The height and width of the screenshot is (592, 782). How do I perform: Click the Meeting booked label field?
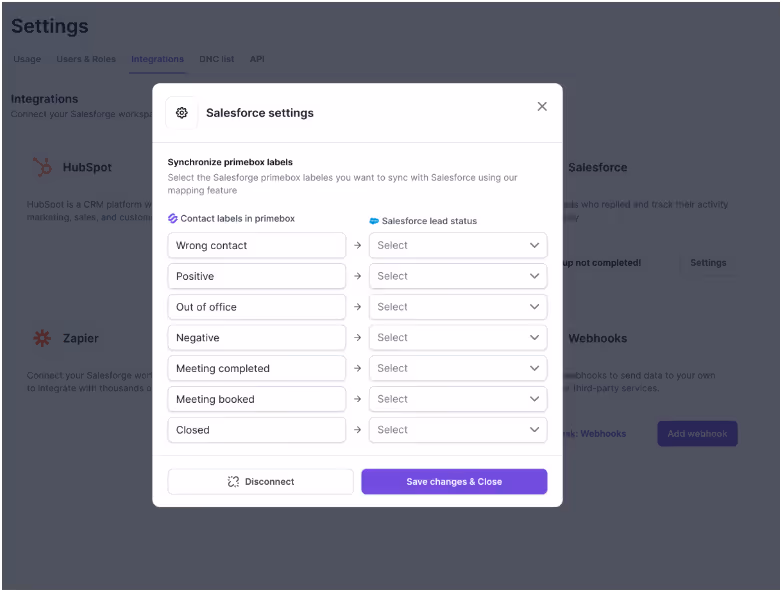[257, 399]
